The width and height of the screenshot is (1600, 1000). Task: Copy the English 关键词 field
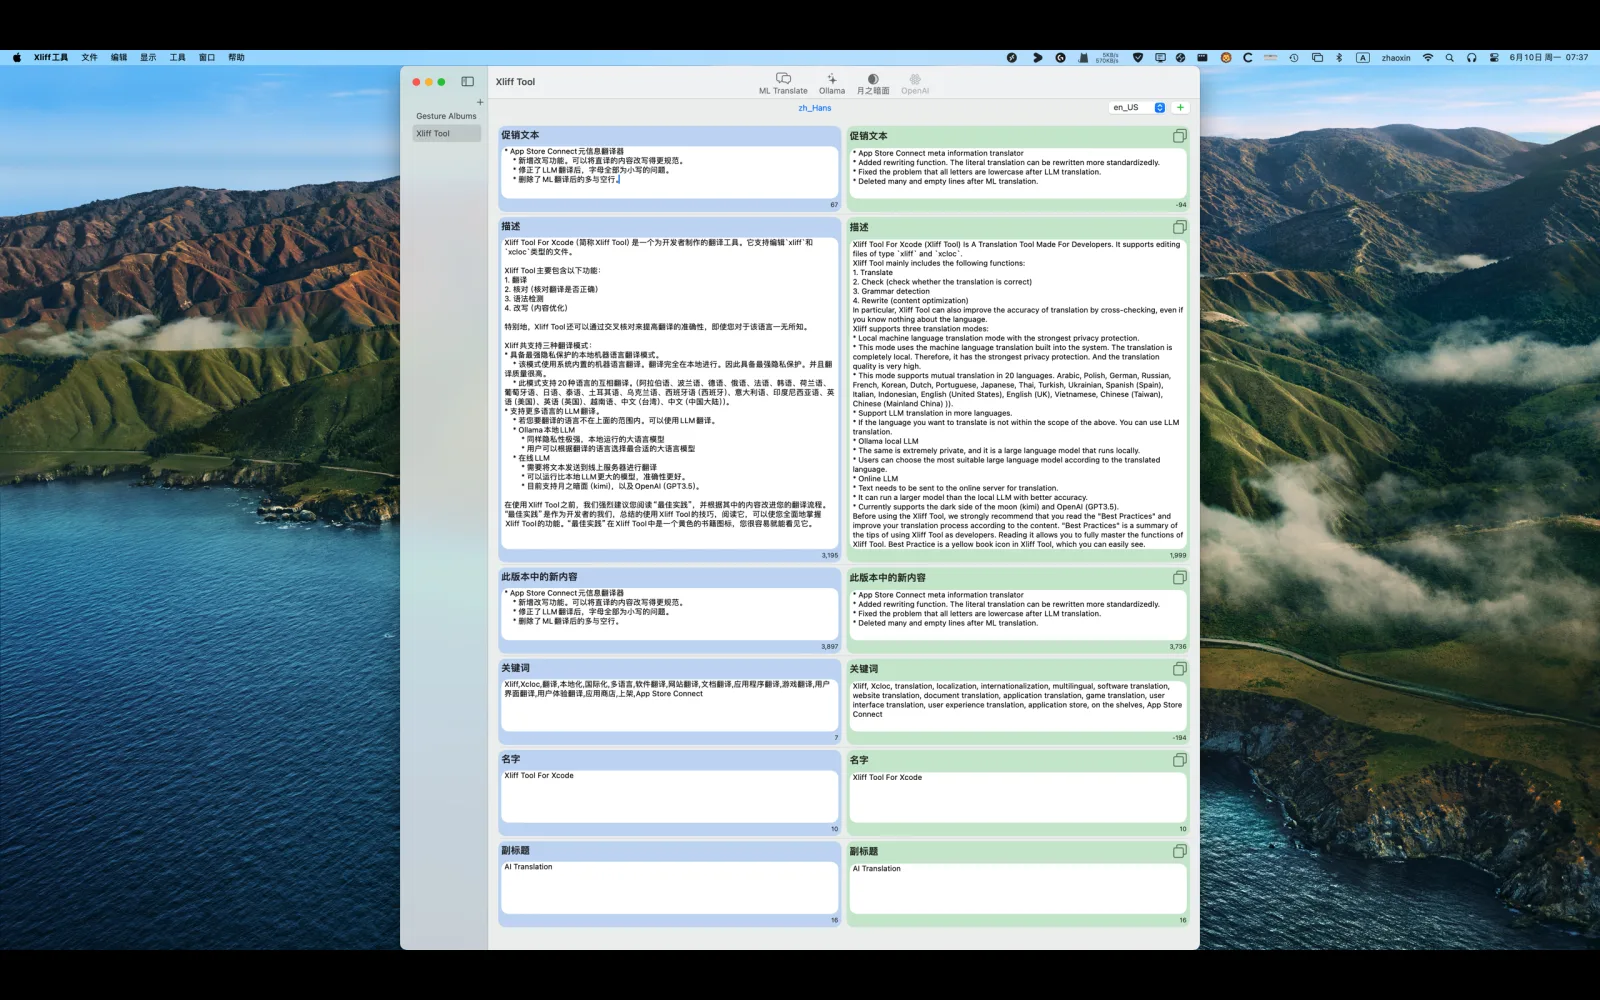point(1180,669)
